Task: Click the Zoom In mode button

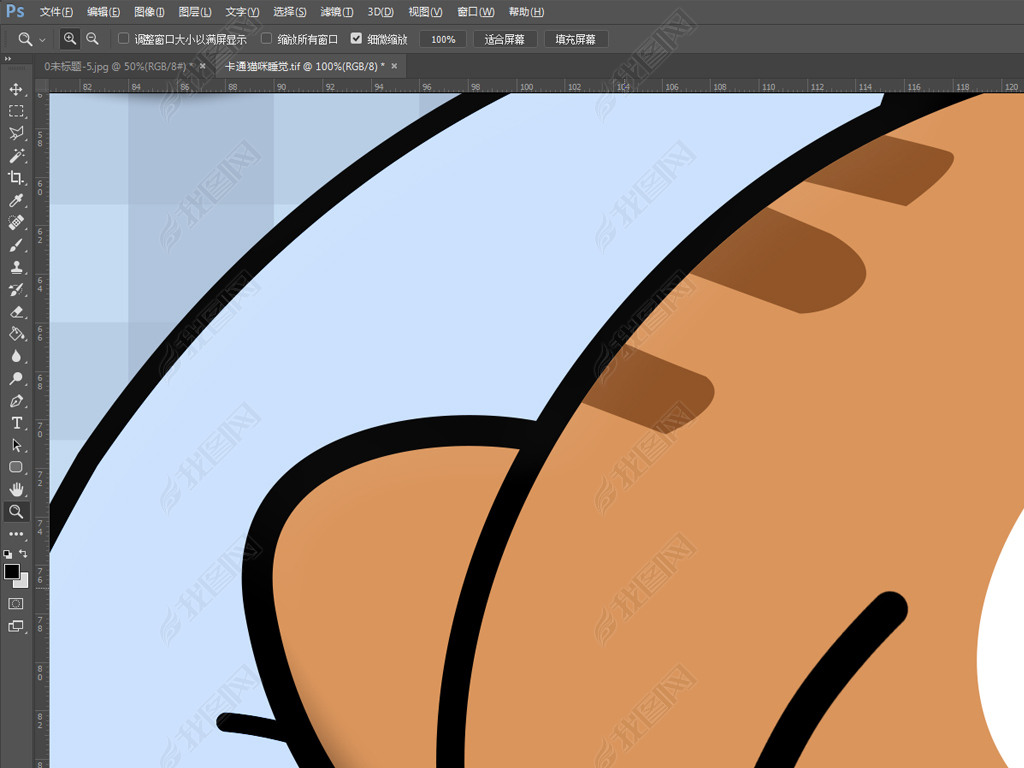Action: coord(70,39)
